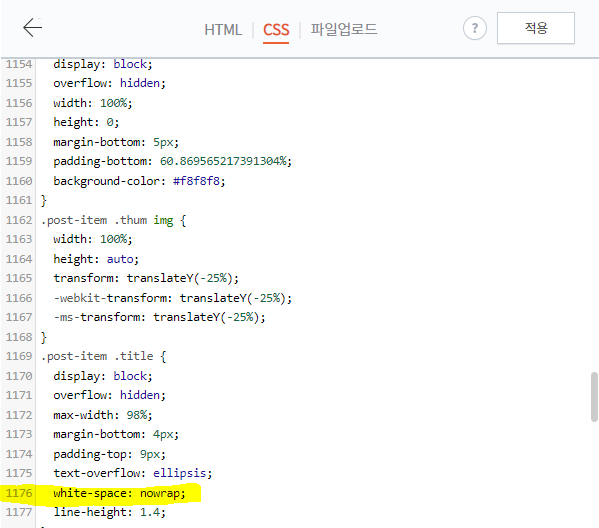Click 'width: 100%;' on line 1156
599x528 pixels.
pos(93,103)
